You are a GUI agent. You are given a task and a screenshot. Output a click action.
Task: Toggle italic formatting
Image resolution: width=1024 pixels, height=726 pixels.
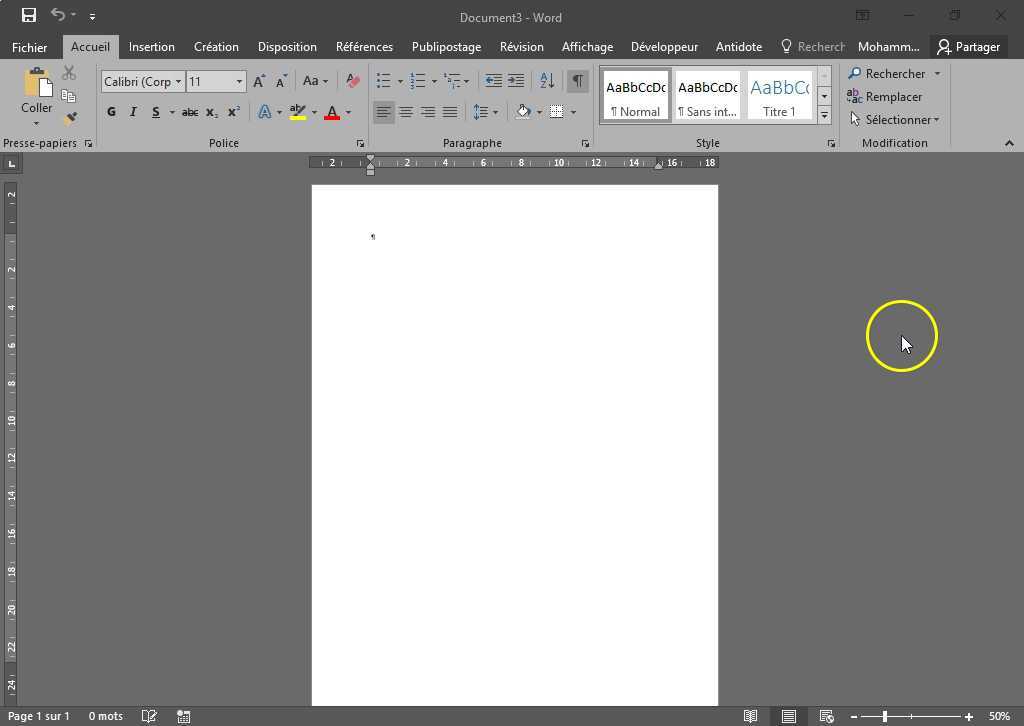133,112
